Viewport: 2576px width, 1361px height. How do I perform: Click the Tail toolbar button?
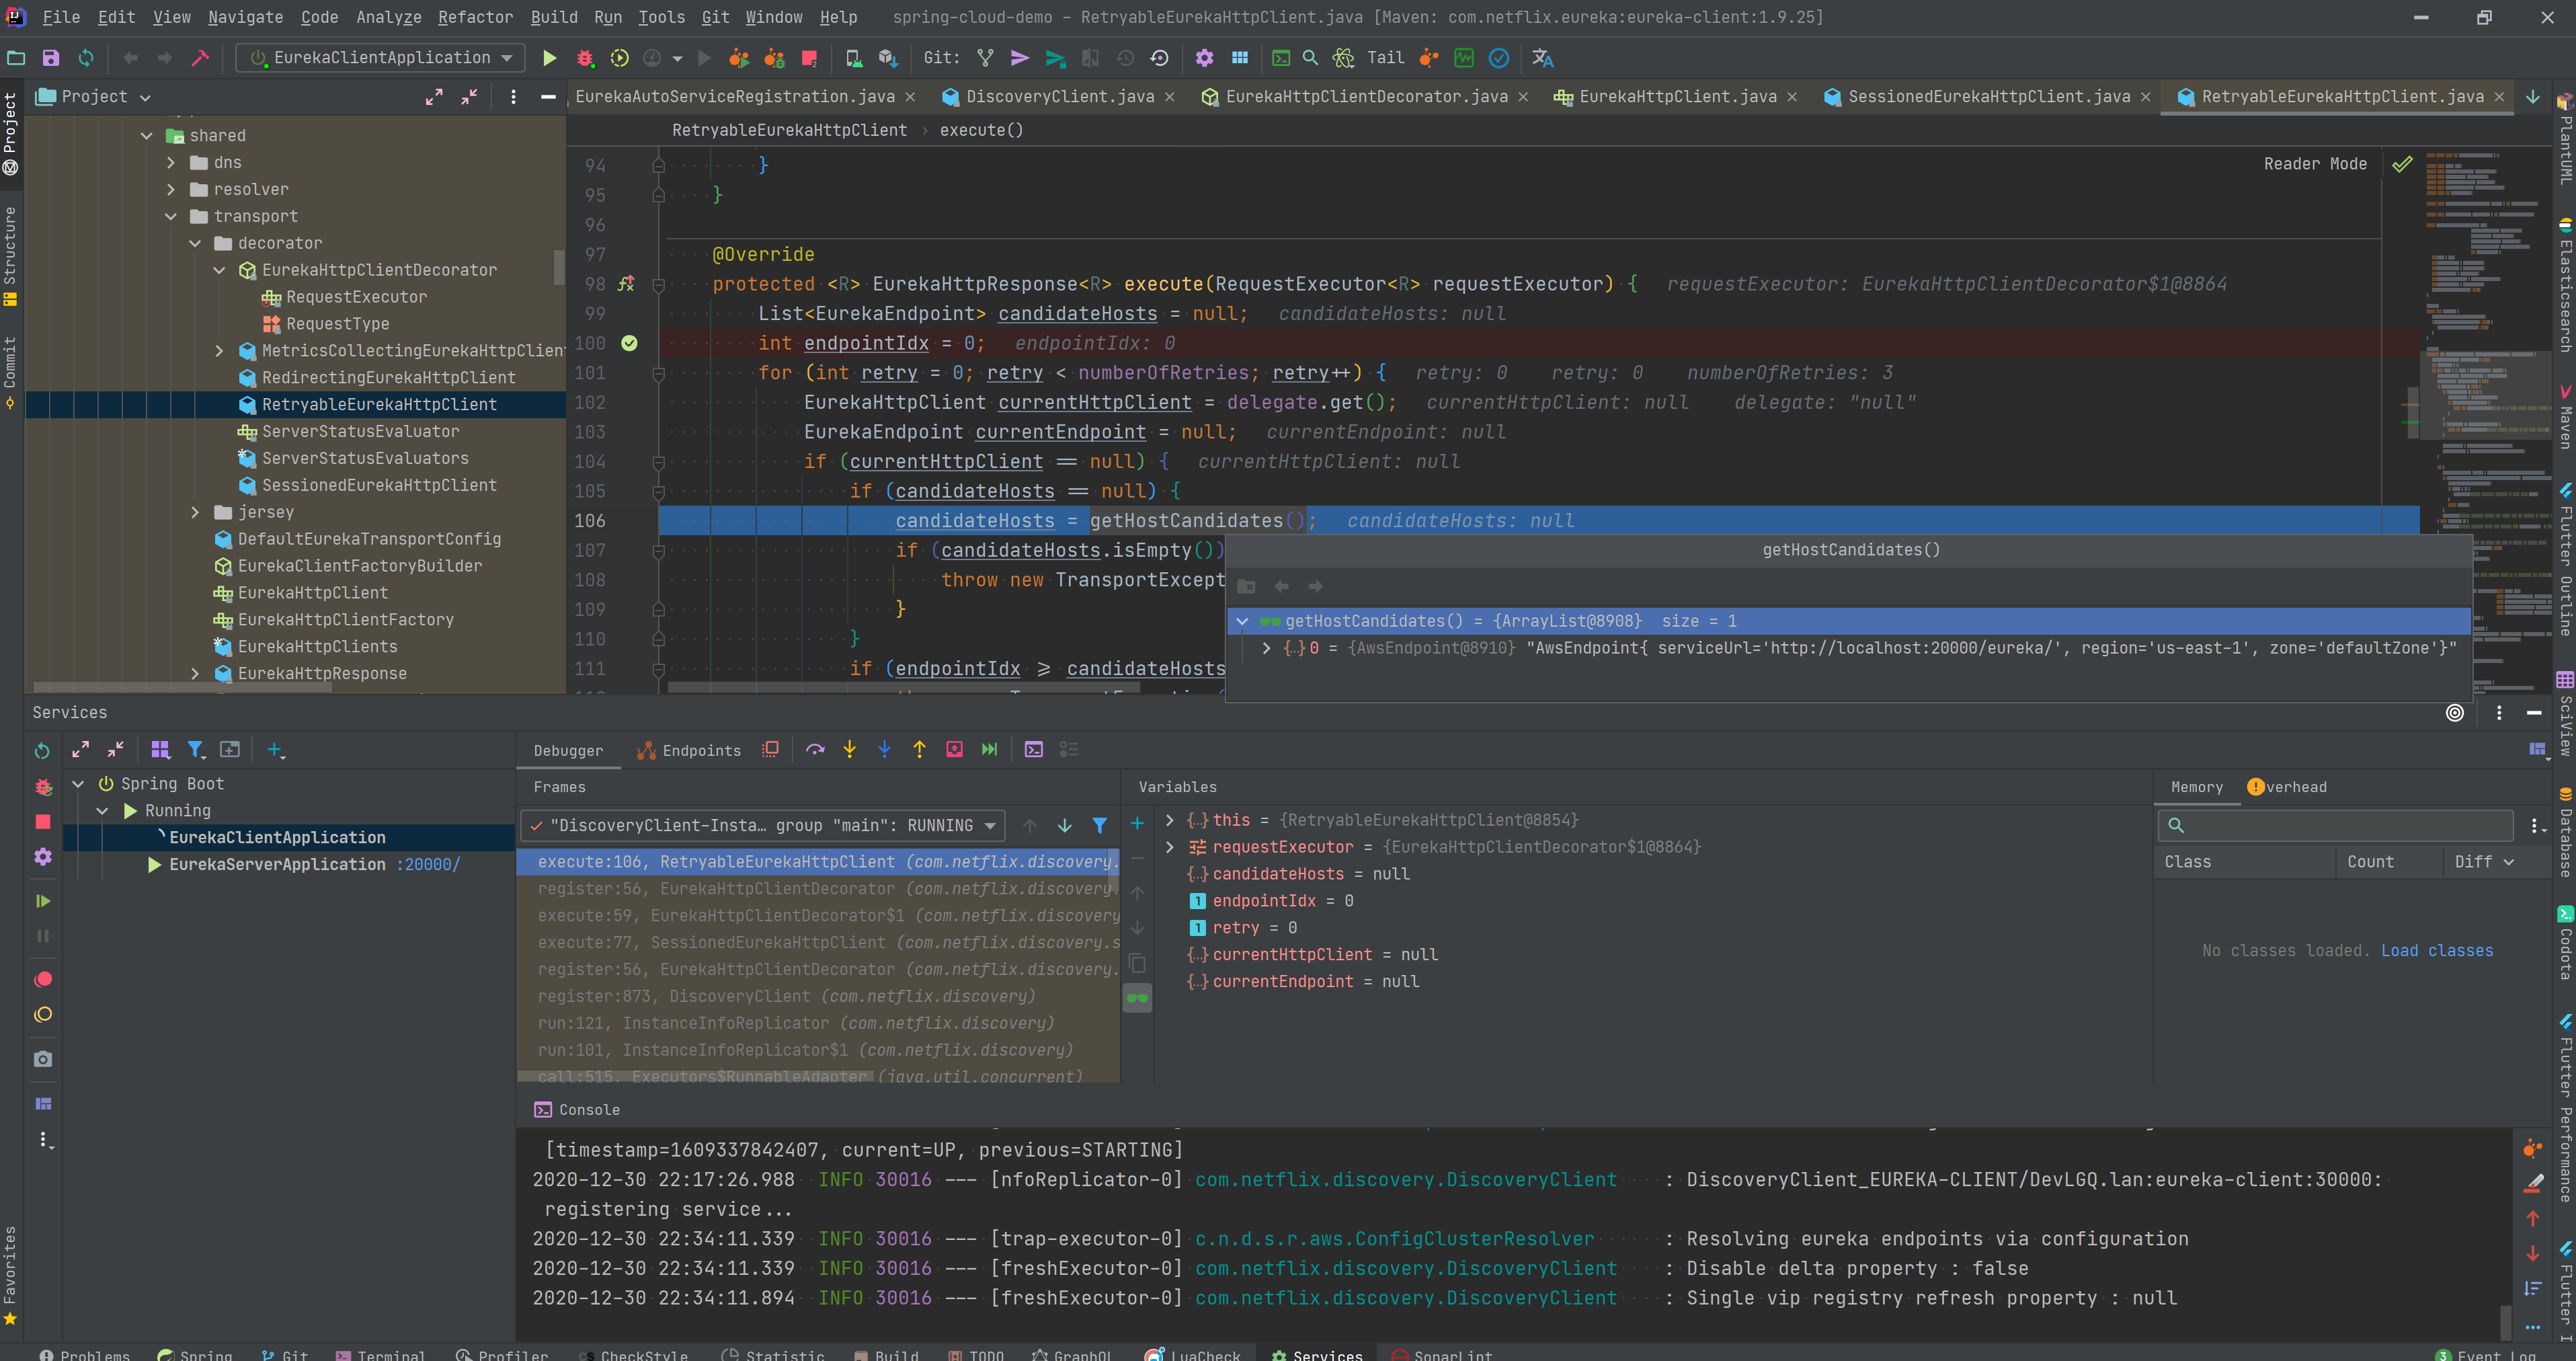[x=1385, y=58]
